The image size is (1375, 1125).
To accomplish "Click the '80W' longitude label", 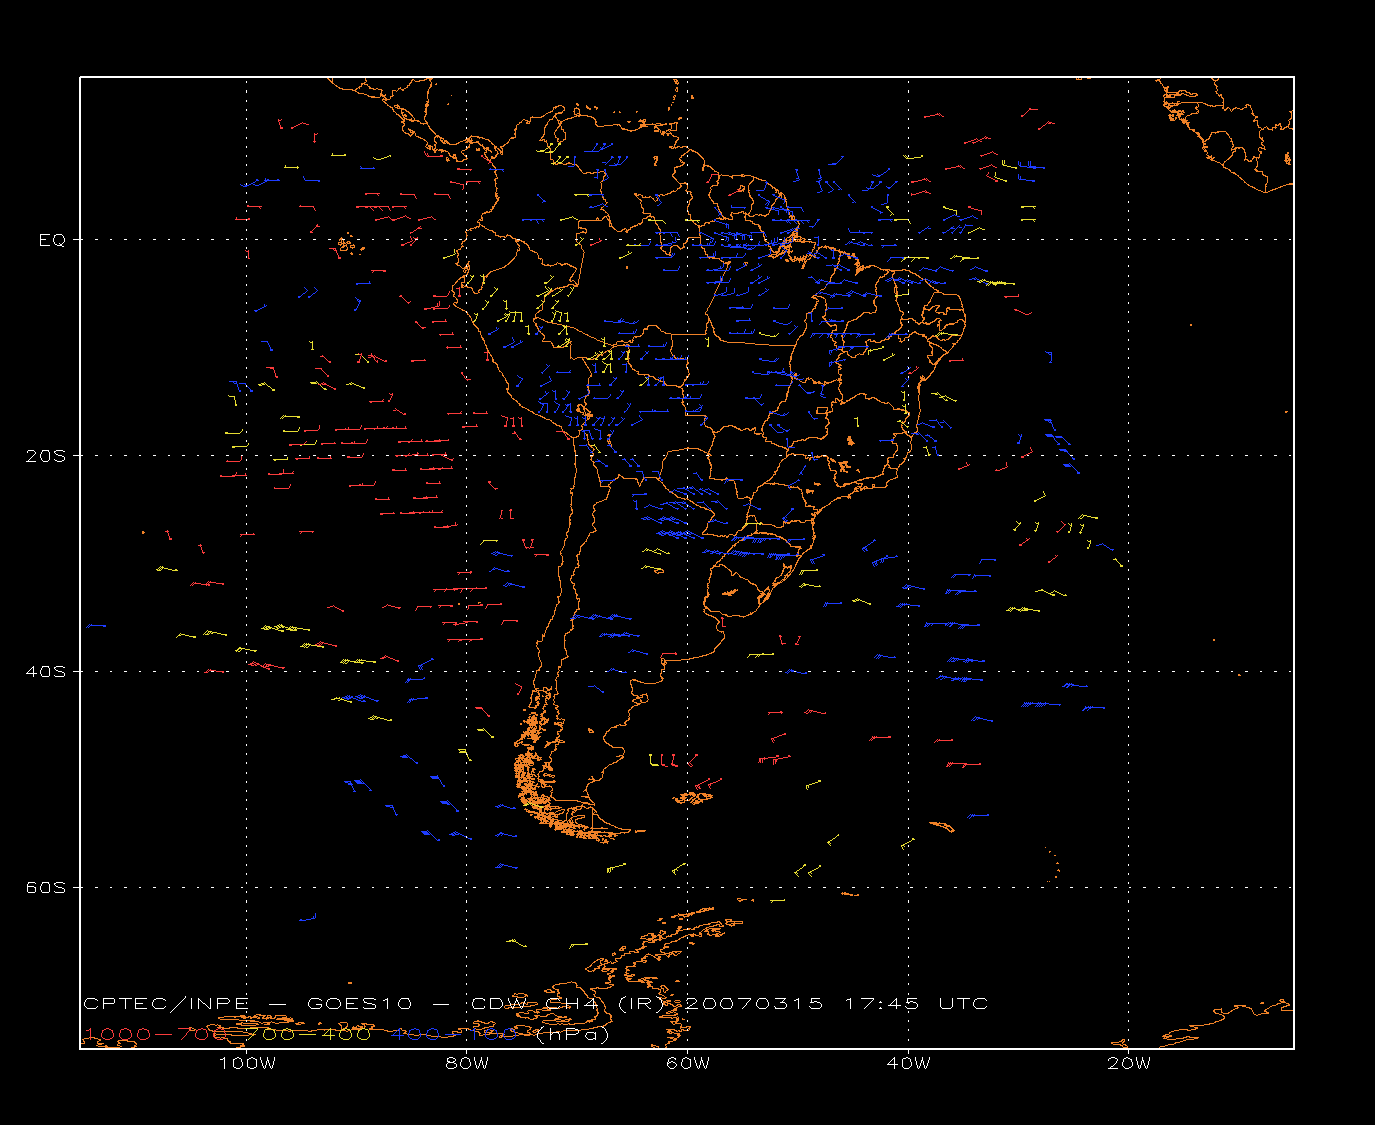I will tap(467, 1063).
